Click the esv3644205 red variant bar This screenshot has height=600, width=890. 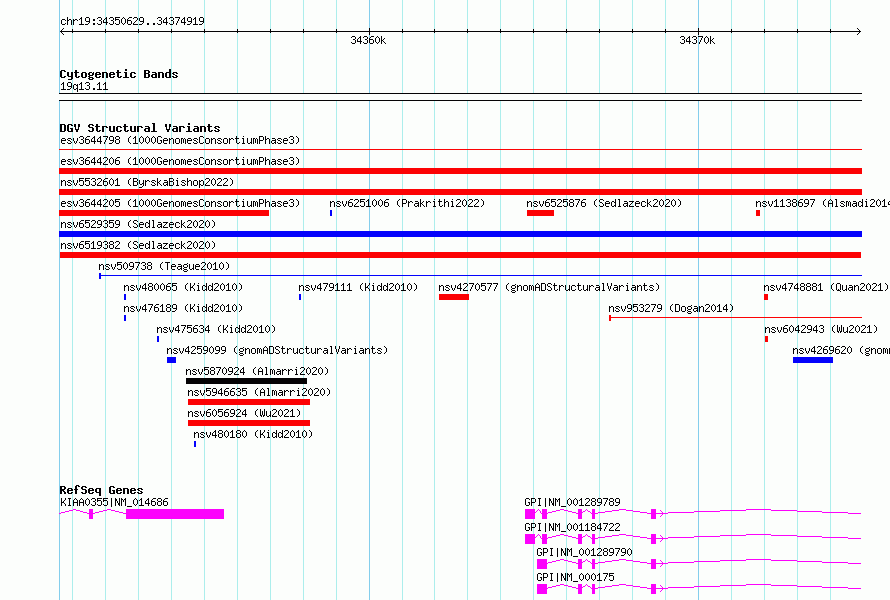pos(164,213)
